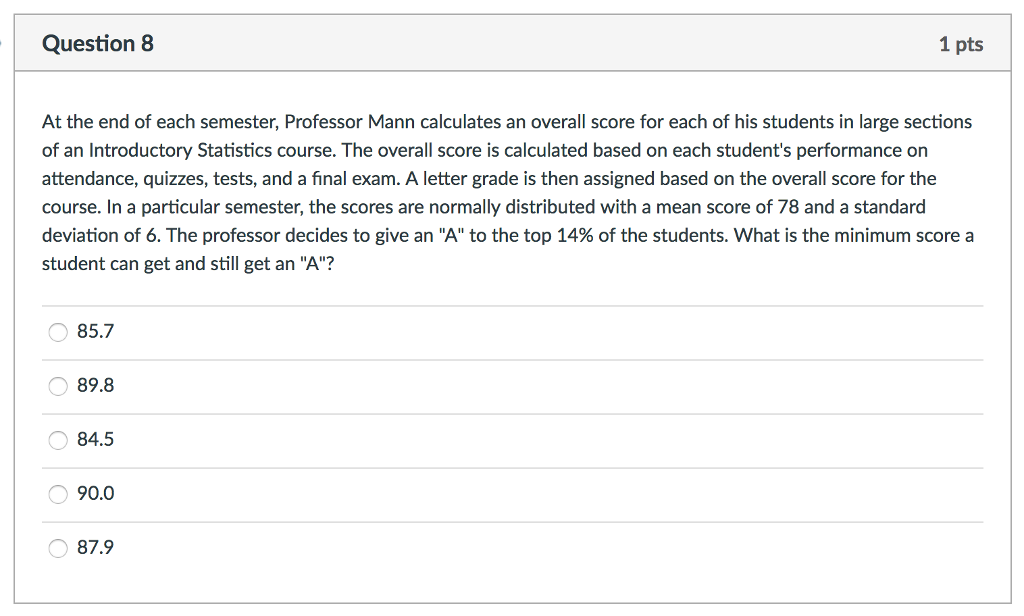Click the answer label reading 90.0
Screen dimensions: 1024x616
pos(94,494)
